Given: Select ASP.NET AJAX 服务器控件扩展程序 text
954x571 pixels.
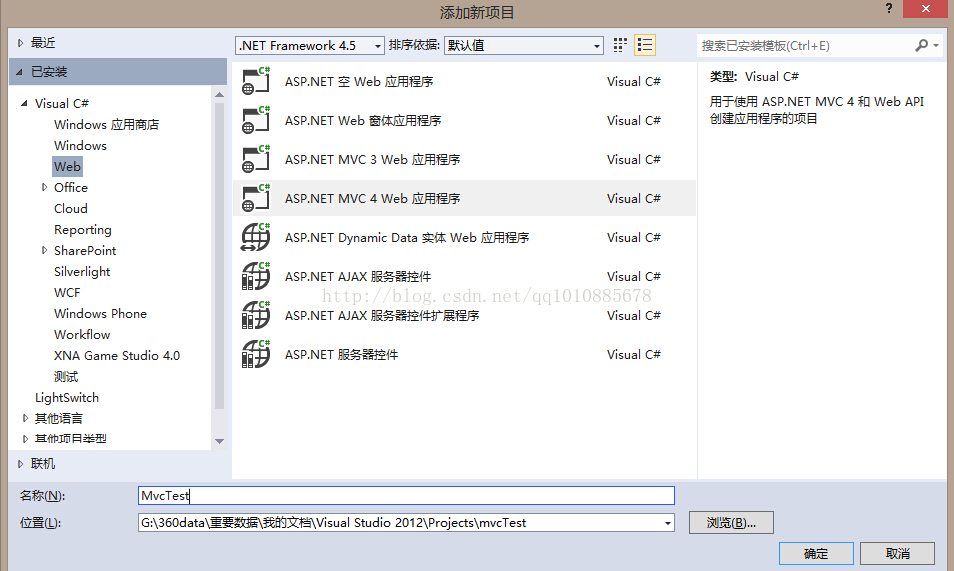Looking at the screenshot, I should point(382,315).
